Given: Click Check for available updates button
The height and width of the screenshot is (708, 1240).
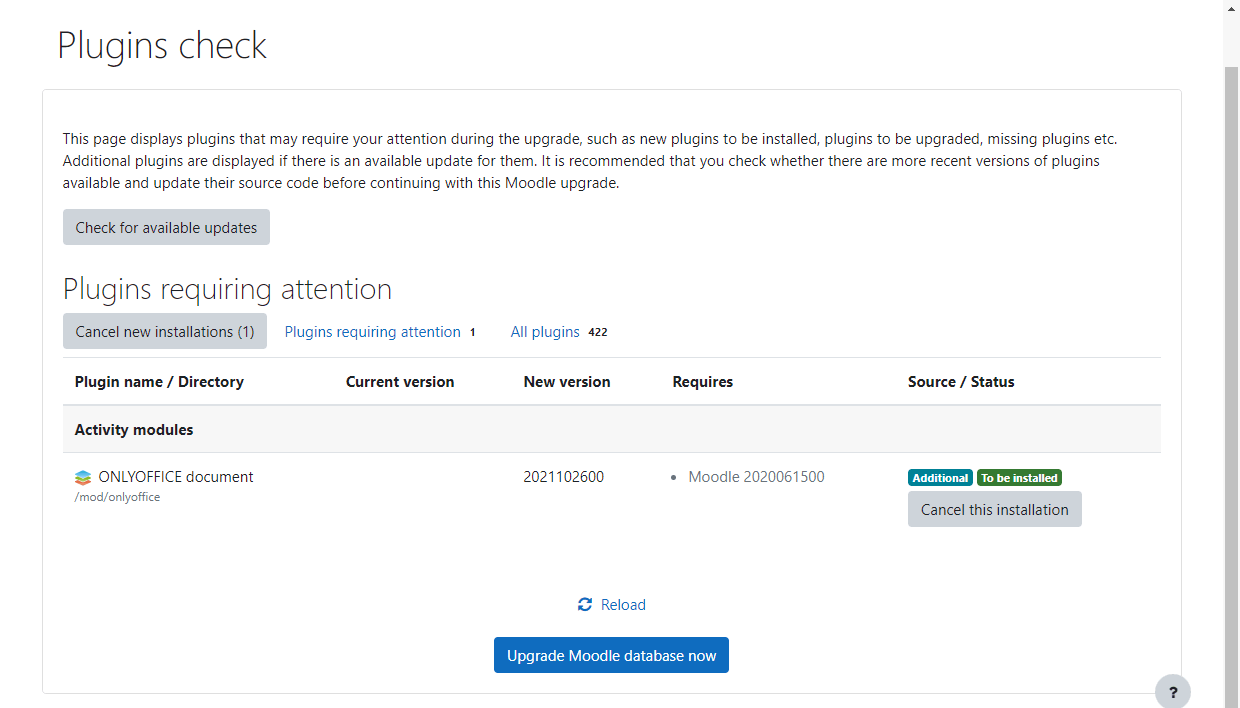Looking at the screenshot, I should pos(166,227).
